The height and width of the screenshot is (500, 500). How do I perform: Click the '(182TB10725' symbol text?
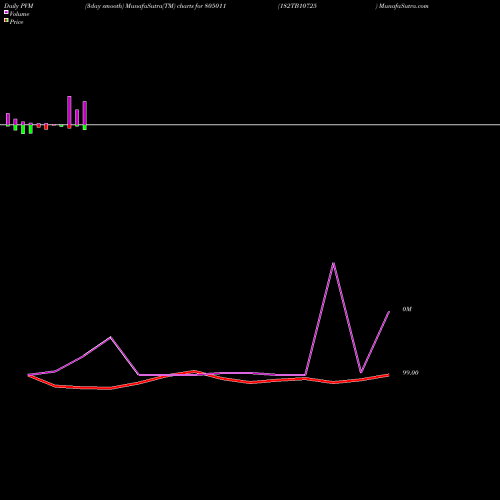click(x=297, y=6)
